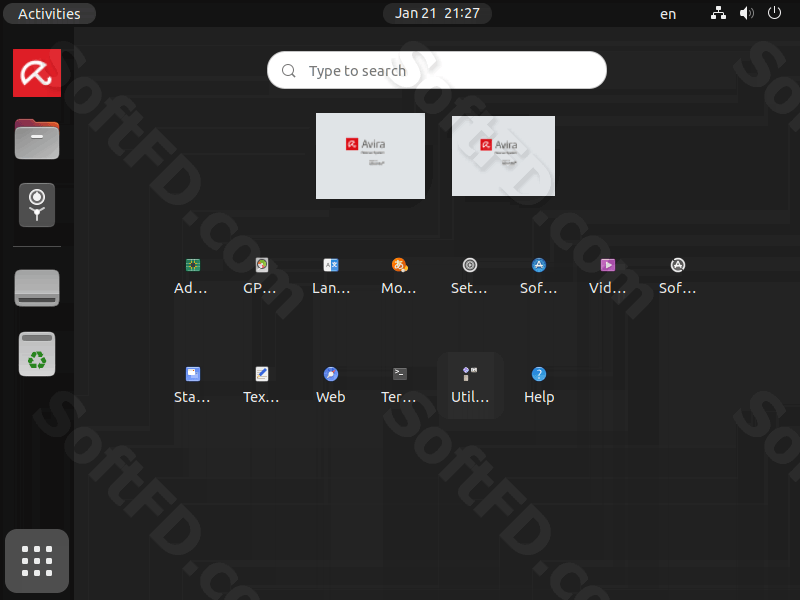The height and width of the screenshot is (600, 800).
Task: Open the clock showing Jan 21 21:27
Action: point(437,13)
